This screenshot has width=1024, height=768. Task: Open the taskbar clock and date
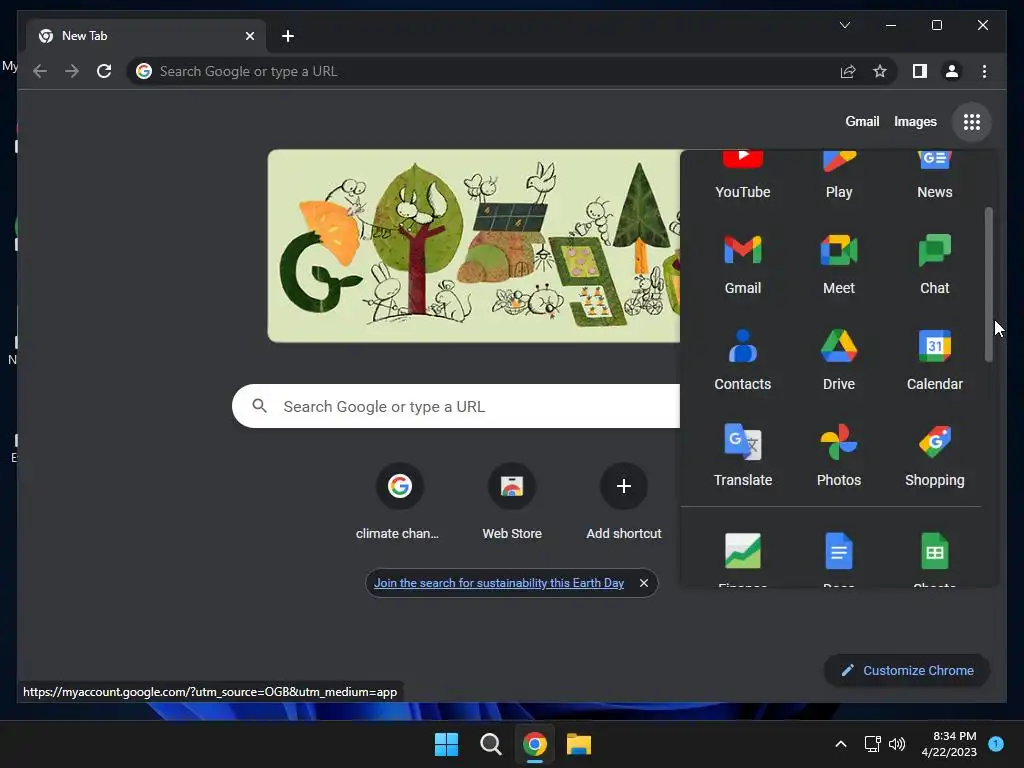click(x=949, y=744)
